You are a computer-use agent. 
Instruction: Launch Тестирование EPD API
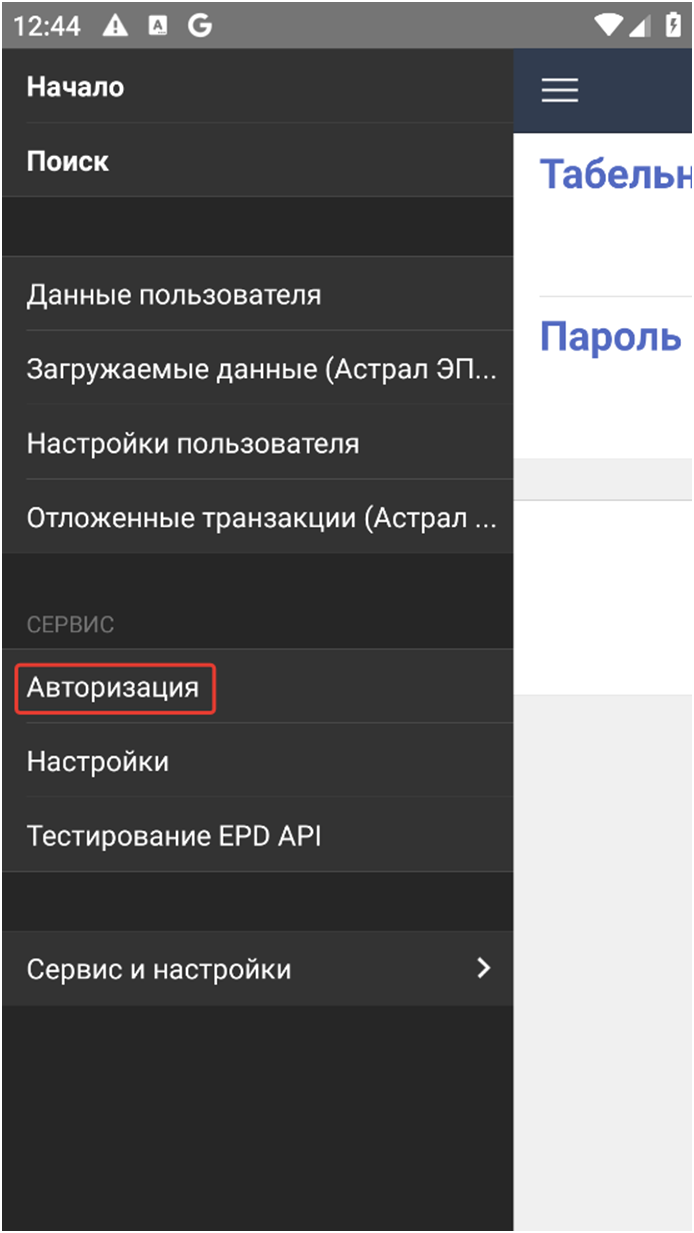tap(257, 835)
